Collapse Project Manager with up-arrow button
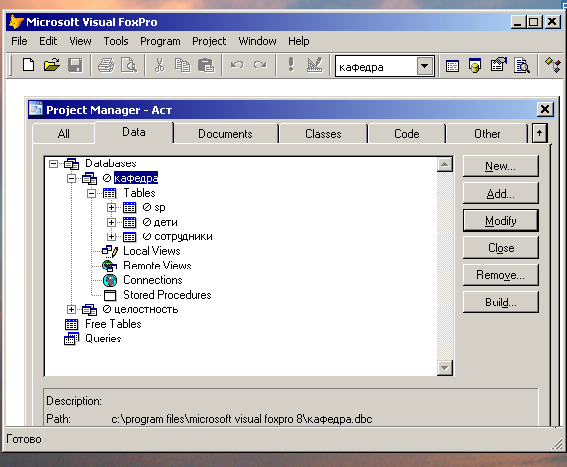 [540, 133]
